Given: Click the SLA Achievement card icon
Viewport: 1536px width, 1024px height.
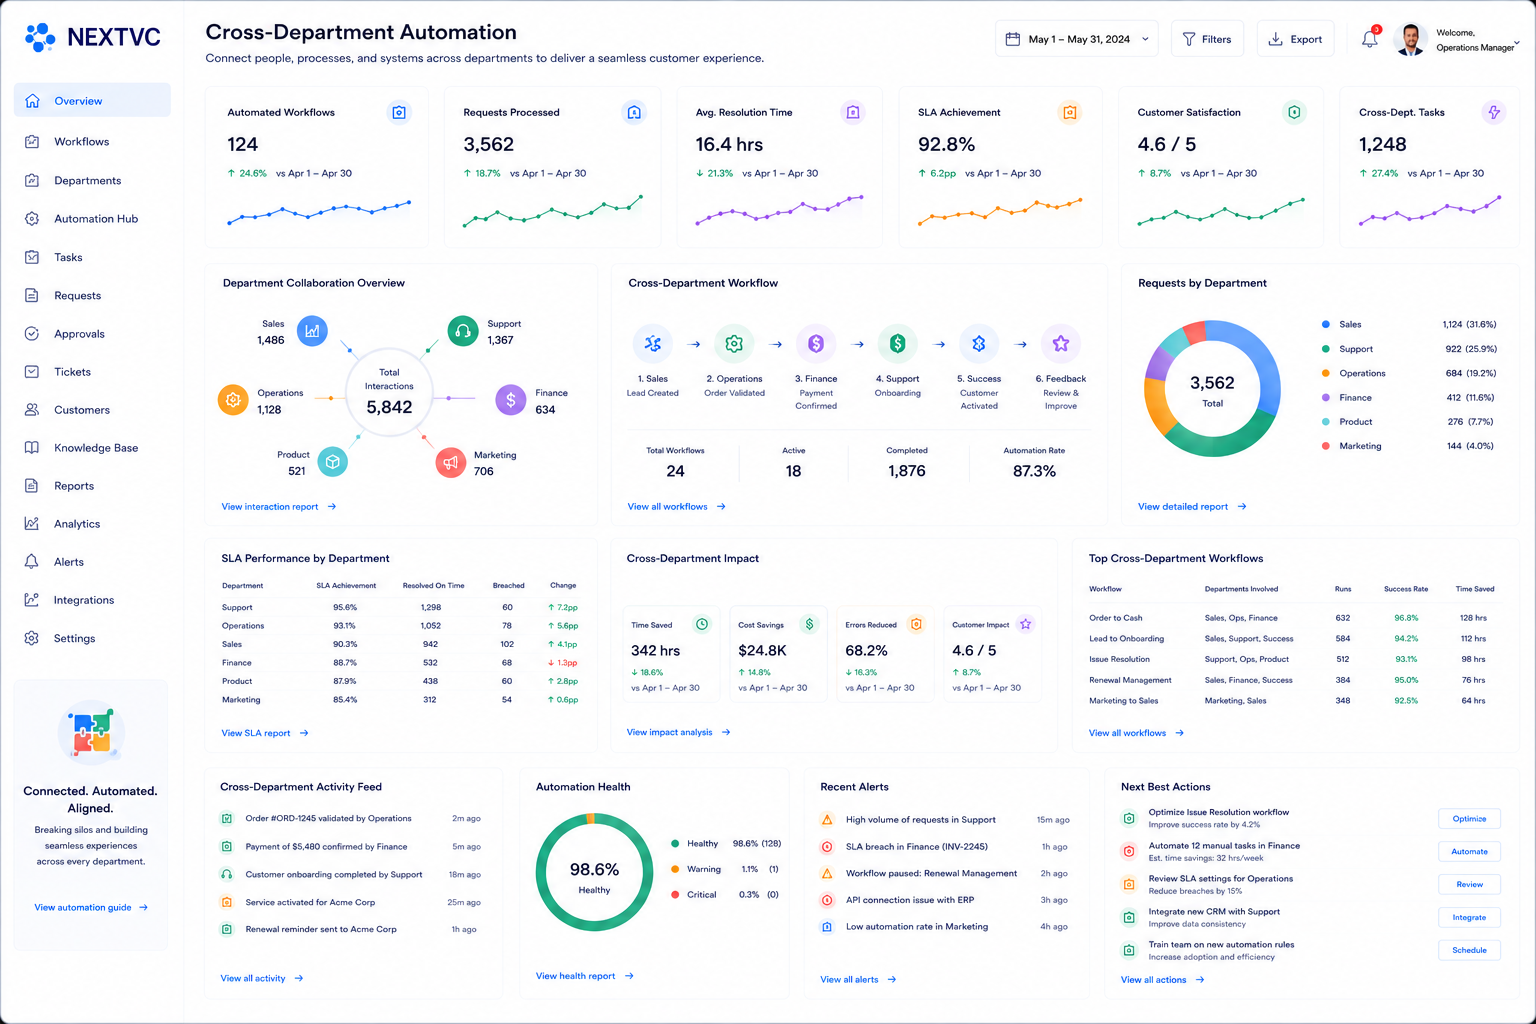Looking at the screenshot, I should [1070, 112].
